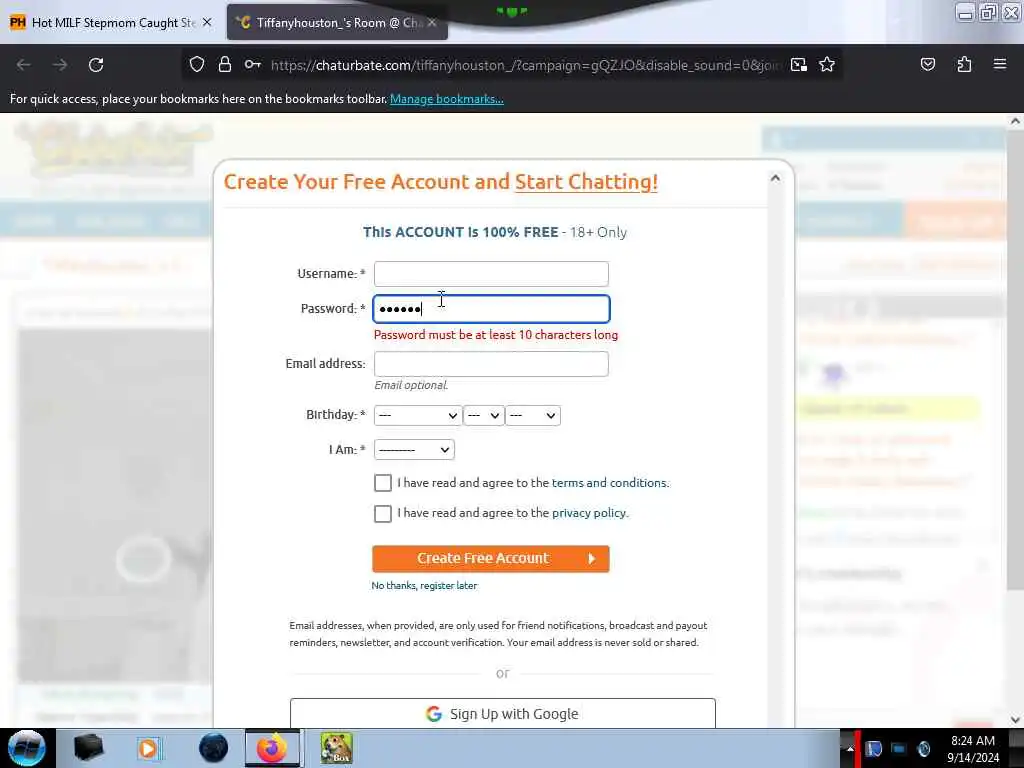Viewport: 1024px width, 768px height.
Task: Open the Windows Start menu
Action: pos(26,748)
